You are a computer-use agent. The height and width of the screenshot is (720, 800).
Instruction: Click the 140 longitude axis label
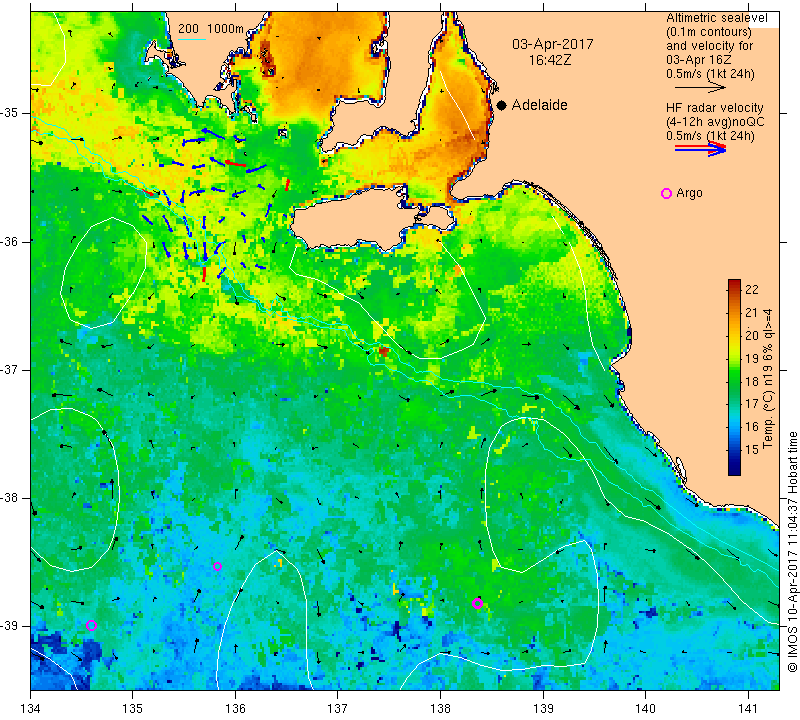(x=645, y=709)
